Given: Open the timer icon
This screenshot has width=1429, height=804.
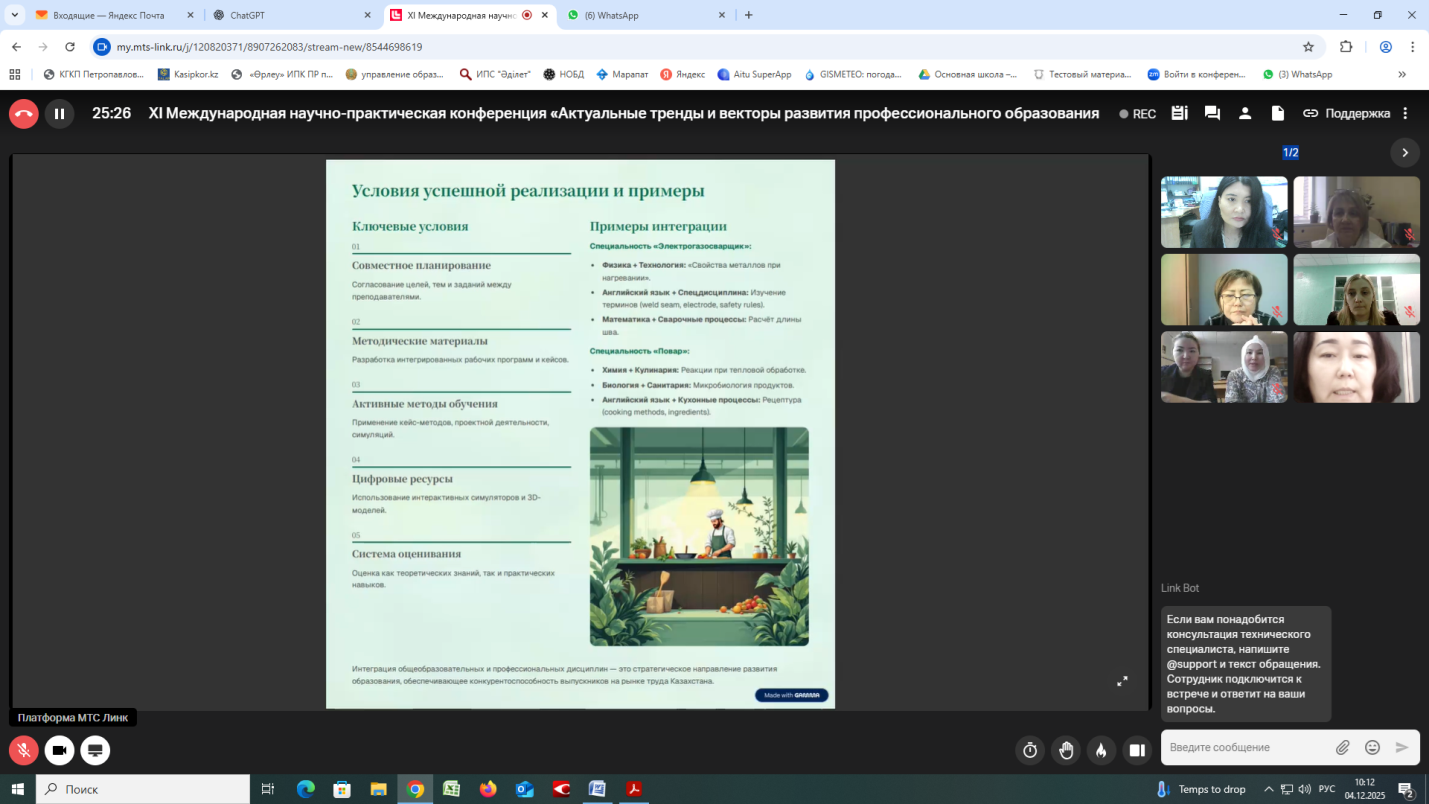Looking at the screenshot, I should pos(1030,750).
